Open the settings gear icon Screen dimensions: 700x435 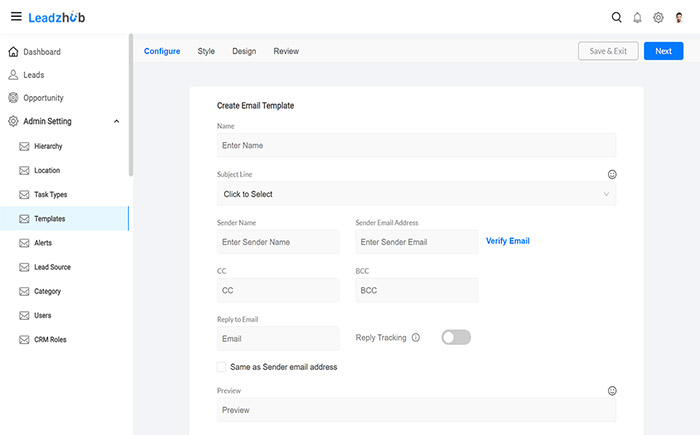[x=658, y=17]
